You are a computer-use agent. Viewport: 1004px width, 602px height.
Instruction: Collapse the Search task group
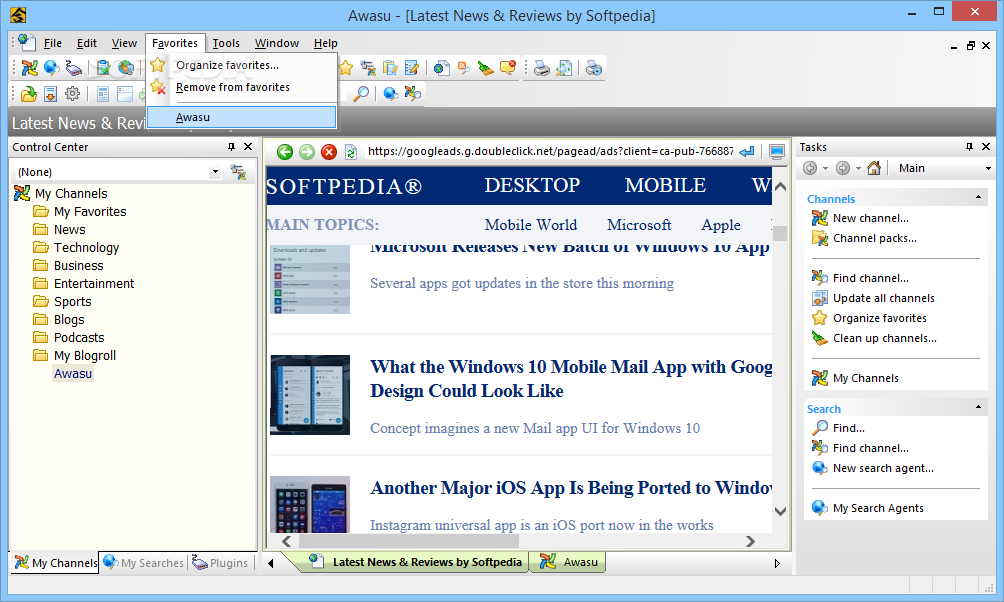(x=978, y=407)
